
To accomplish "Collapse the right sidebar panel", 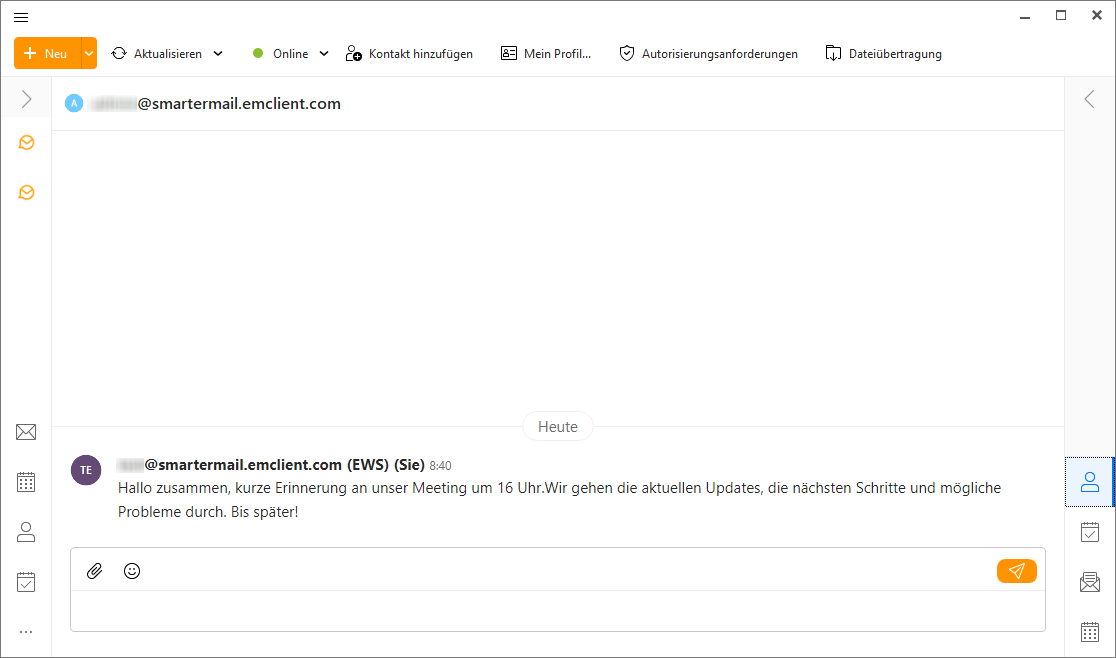I will (1090, 99).
